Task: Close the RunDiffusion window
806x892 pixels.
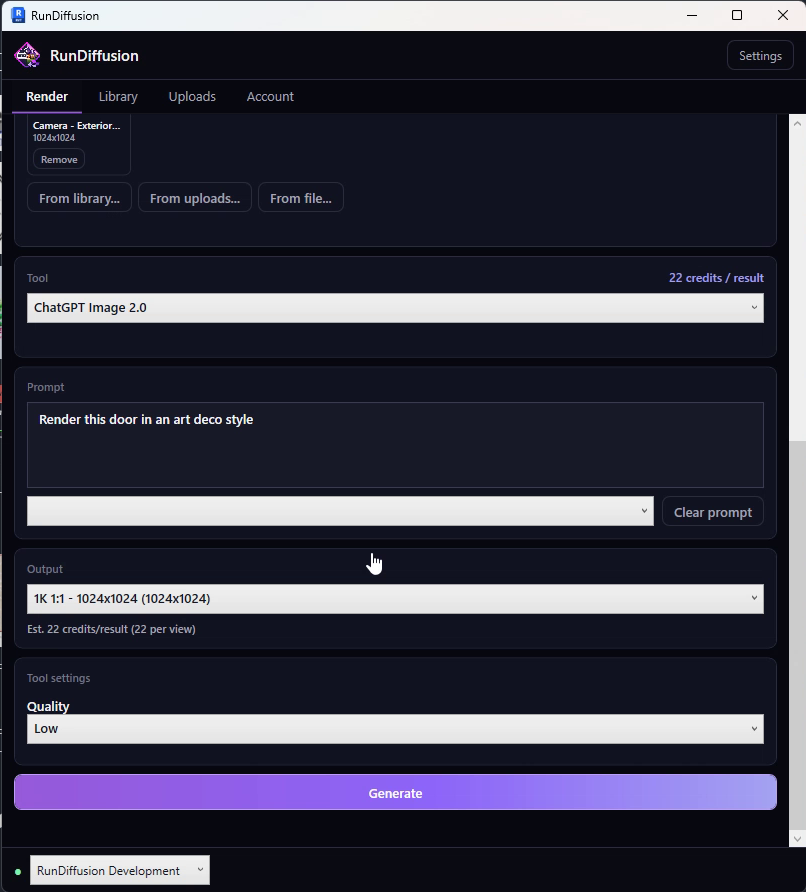Action: pos(783,15)
